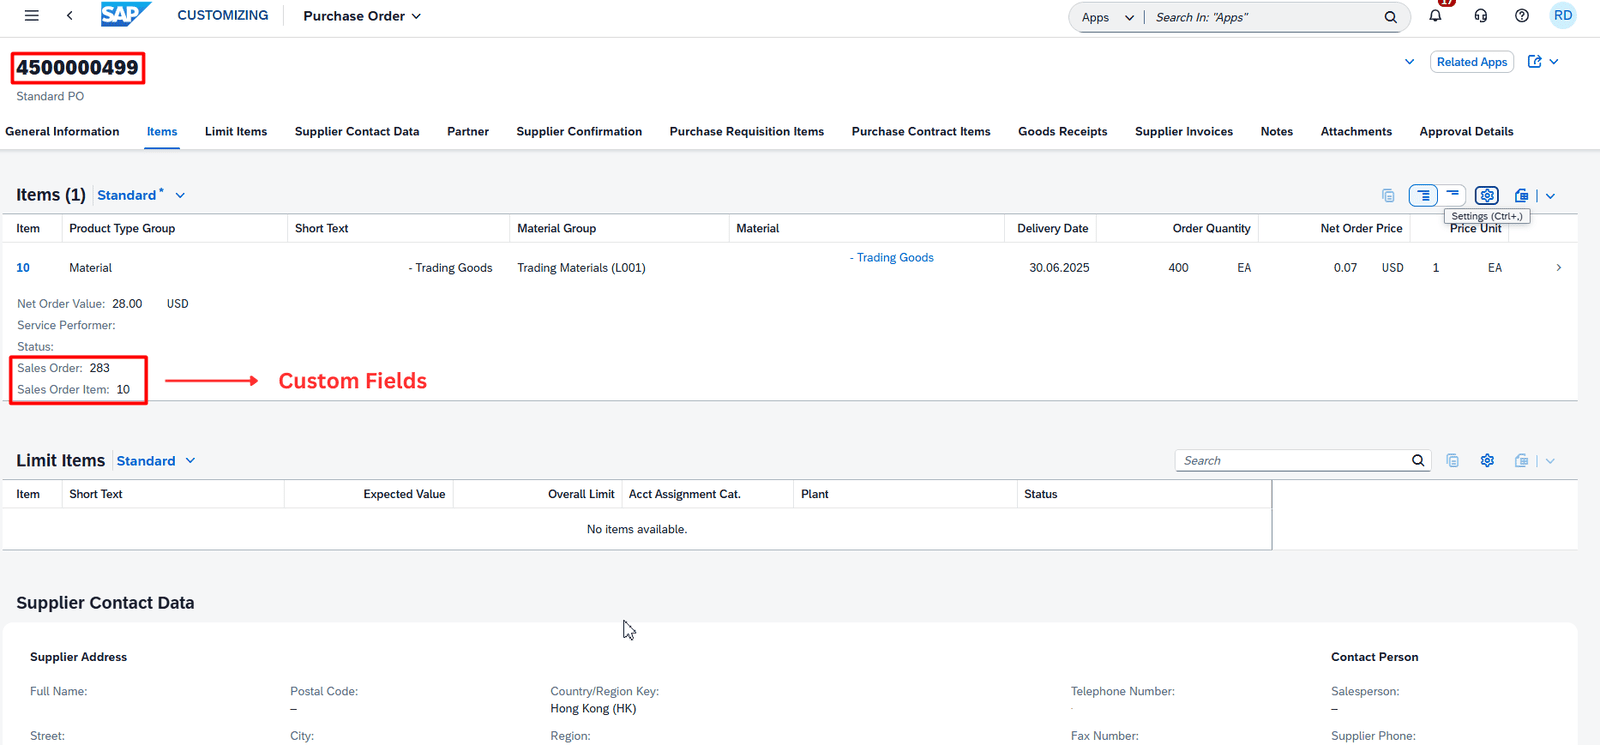Export Items table to spreadsheet
The image size is (1600, 745).
point(1521,196)
